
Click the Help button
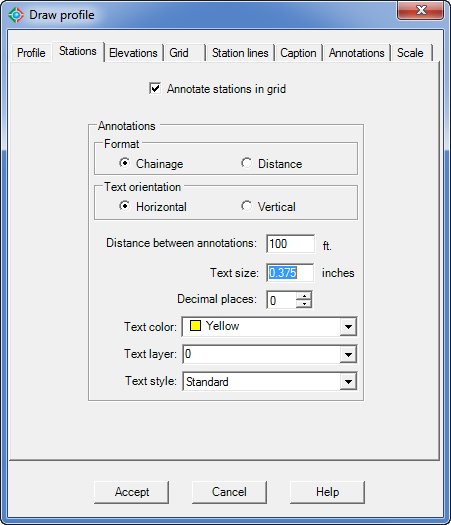click(x=327, y=492)
